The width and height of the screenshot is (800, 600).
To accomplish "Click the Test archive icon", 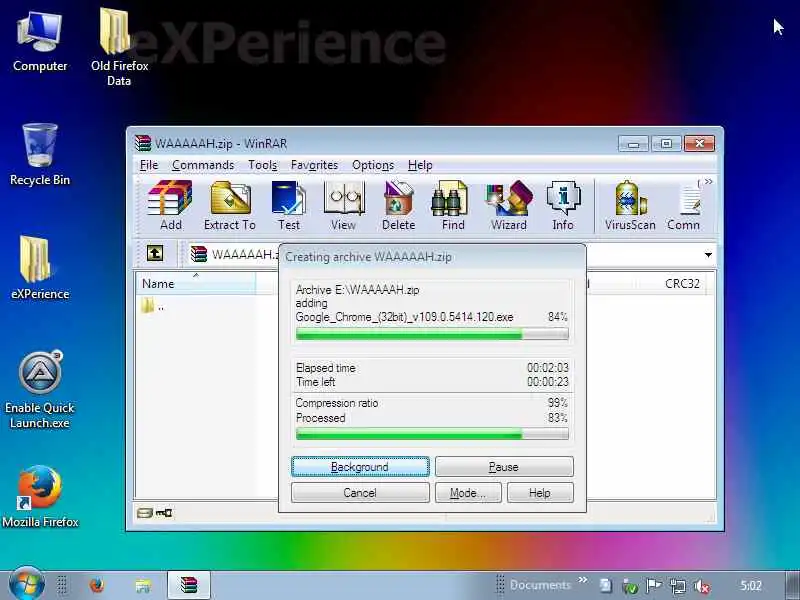I will (288, 205).
